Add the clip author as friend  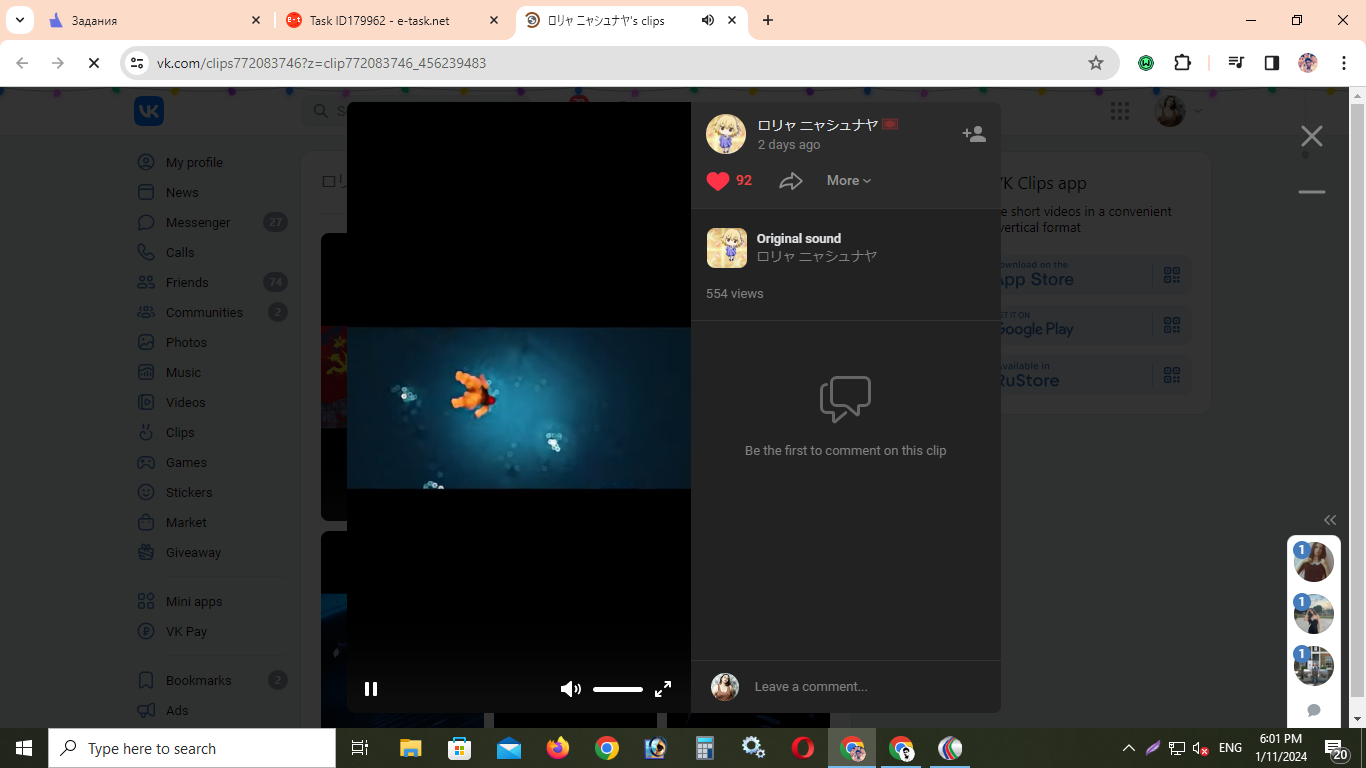pyautogui.click(x=974, y=134)
